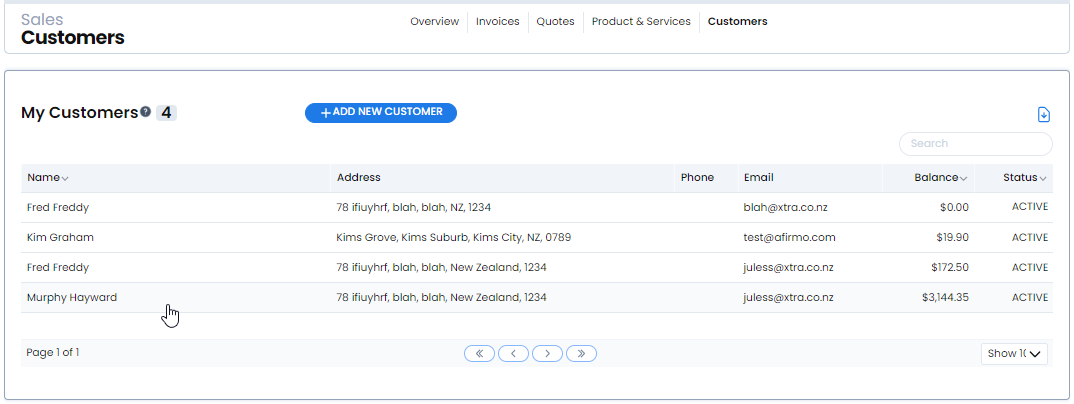The width and height of the screenshot is (1074, 404).
Task: Select the Customers tab
Action: point(738,21)
